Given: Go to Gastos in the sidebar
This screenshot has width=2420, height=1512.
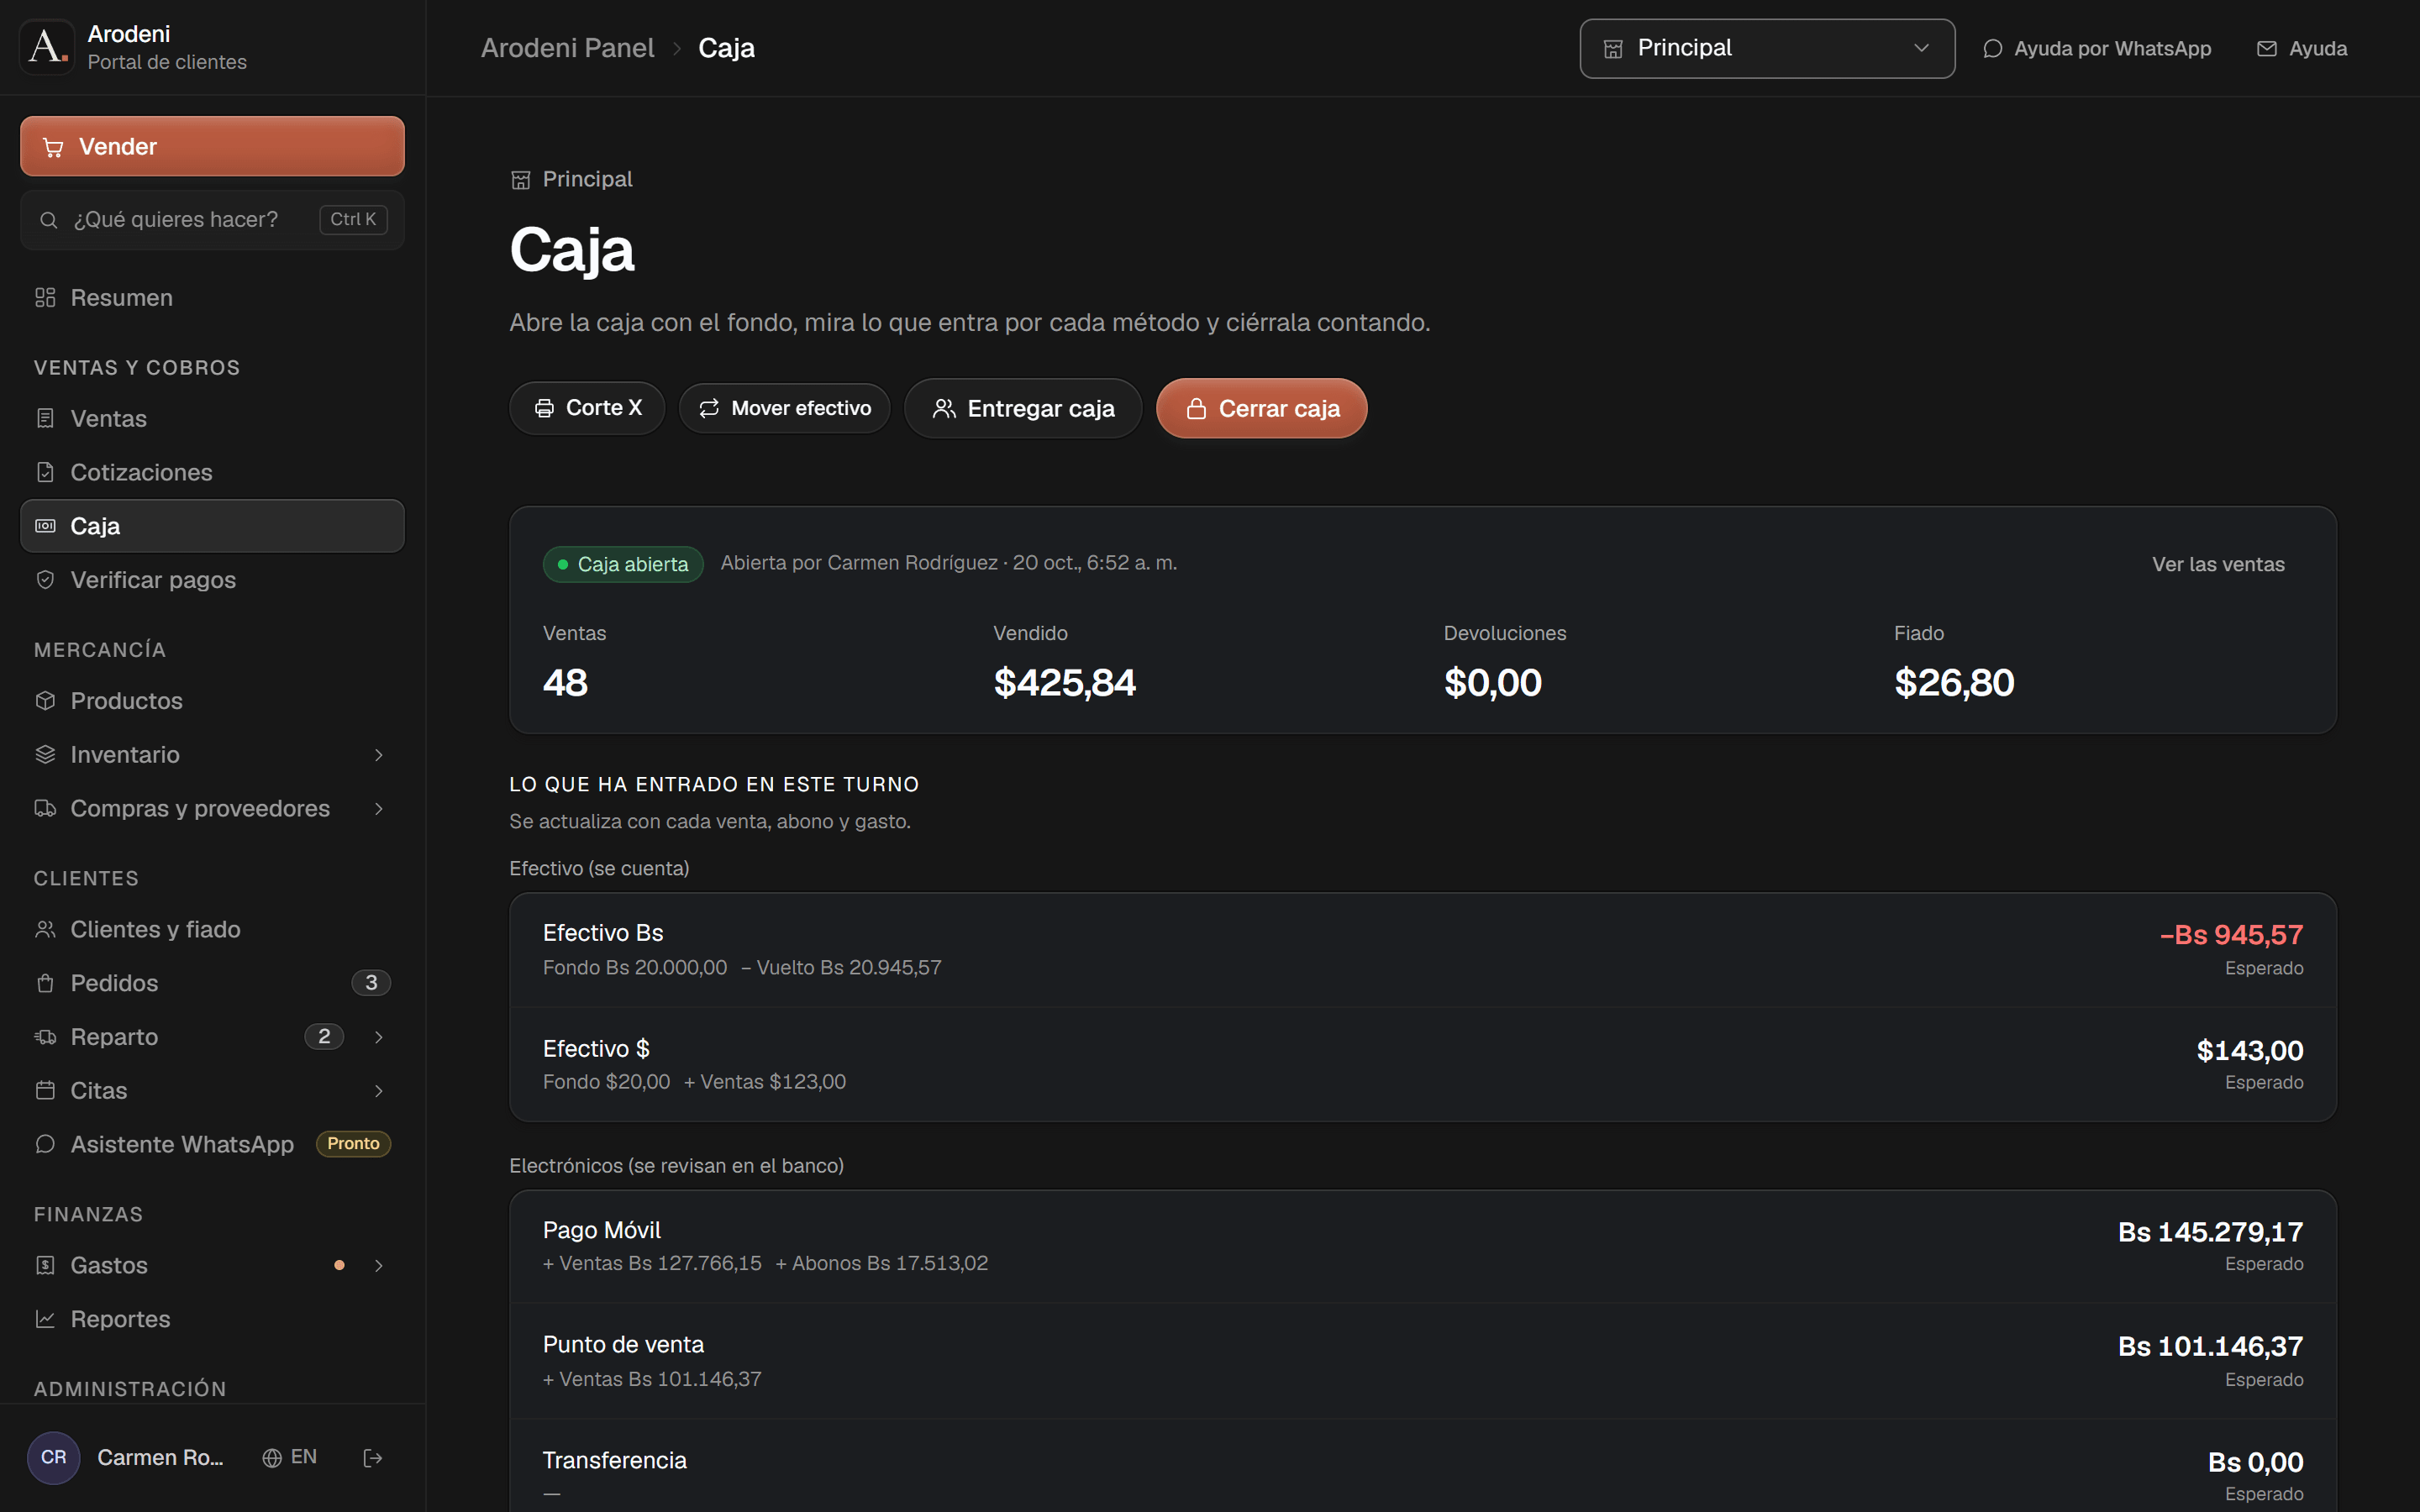Looking at the screenshot, I should coord(212,1266).
